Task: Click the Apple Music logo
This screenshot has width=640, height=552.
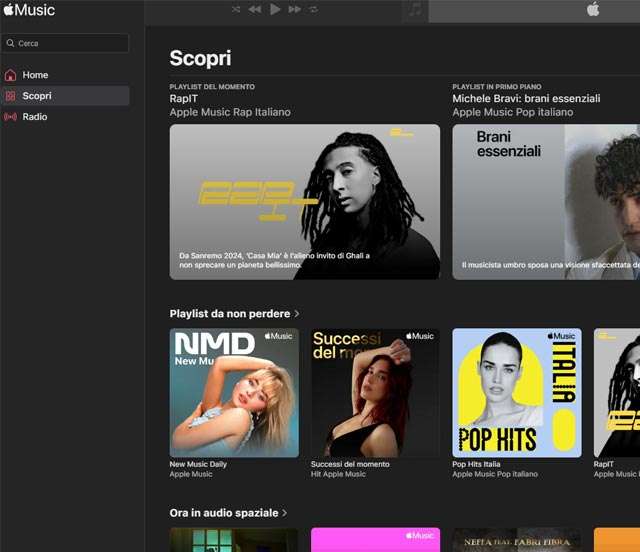Action: point(29,10)
